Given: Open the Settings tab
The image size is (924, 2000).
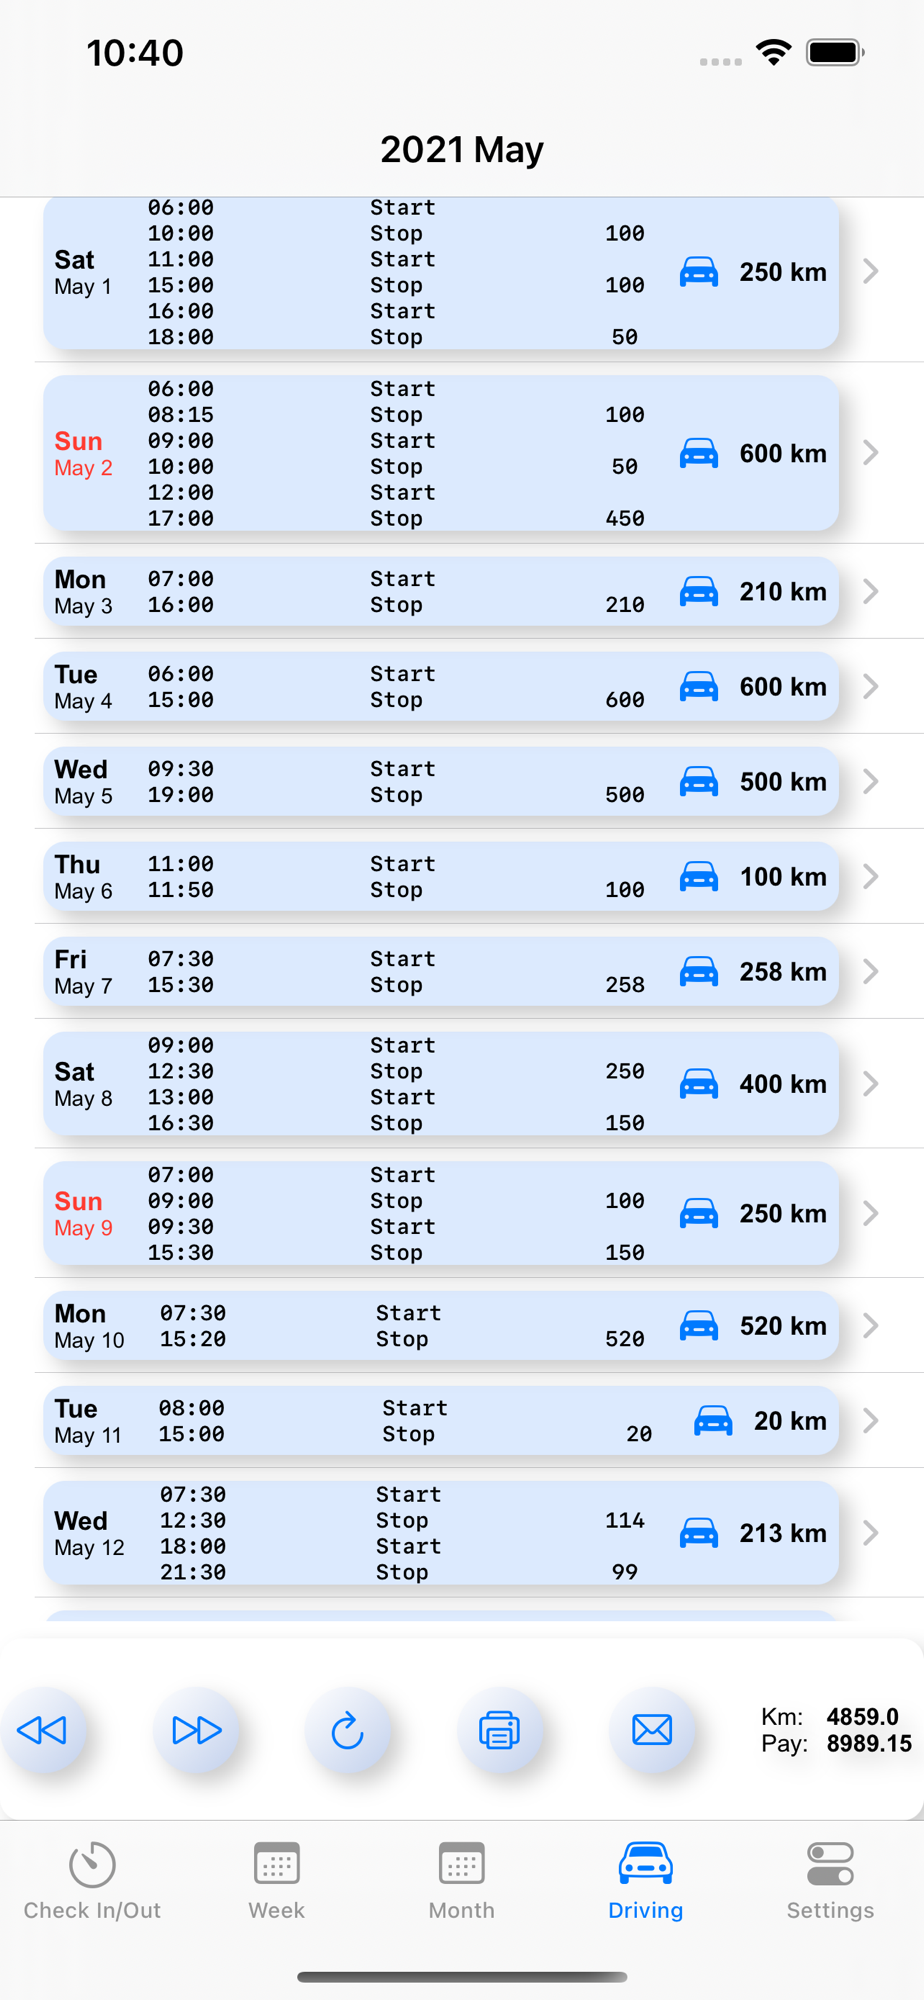Looking at the screenshot, I should [x=830, y=1881].
